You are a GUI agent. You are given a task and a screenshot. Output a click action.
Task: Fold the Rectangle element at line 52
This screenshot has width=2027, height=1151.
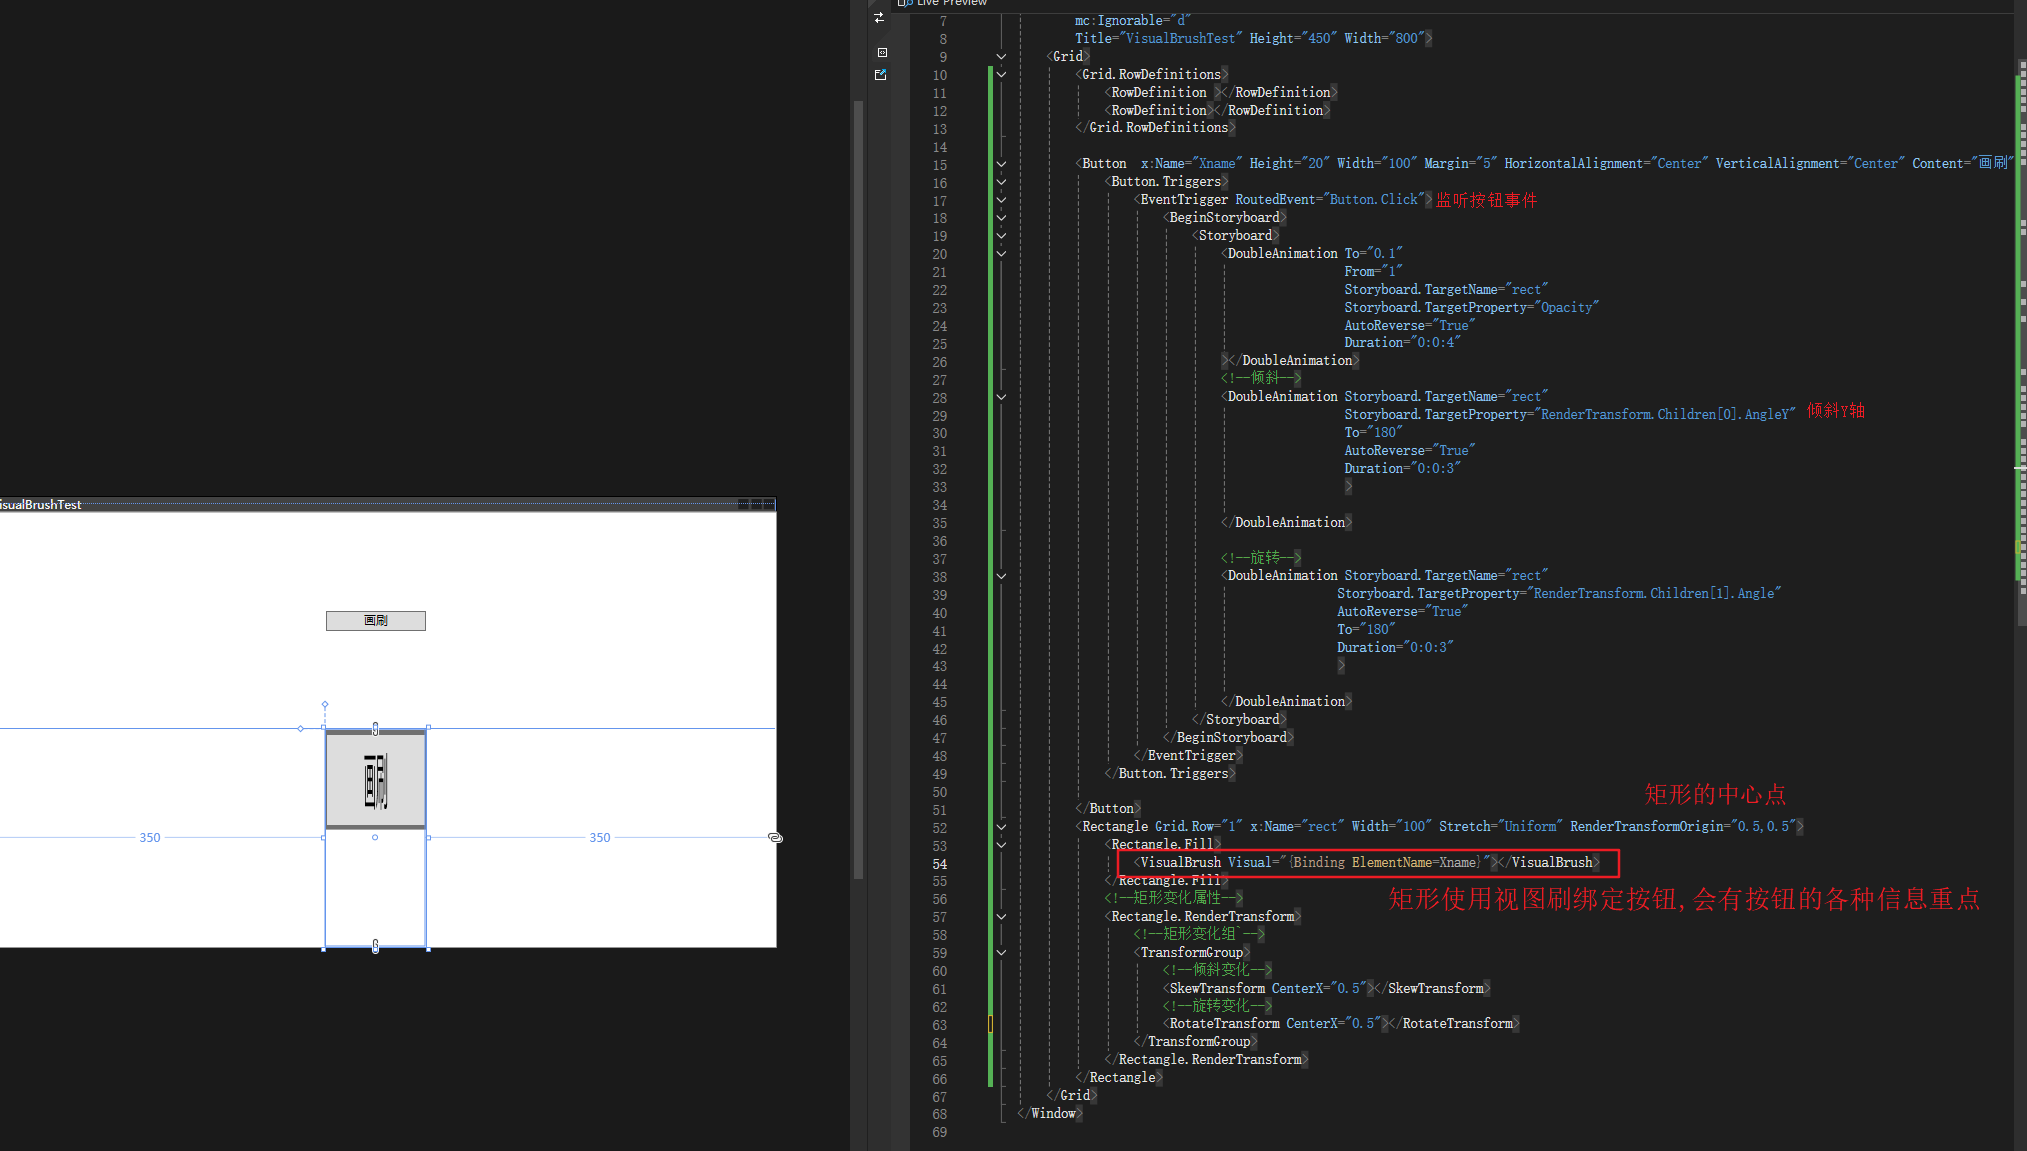tap(1001, 826)
